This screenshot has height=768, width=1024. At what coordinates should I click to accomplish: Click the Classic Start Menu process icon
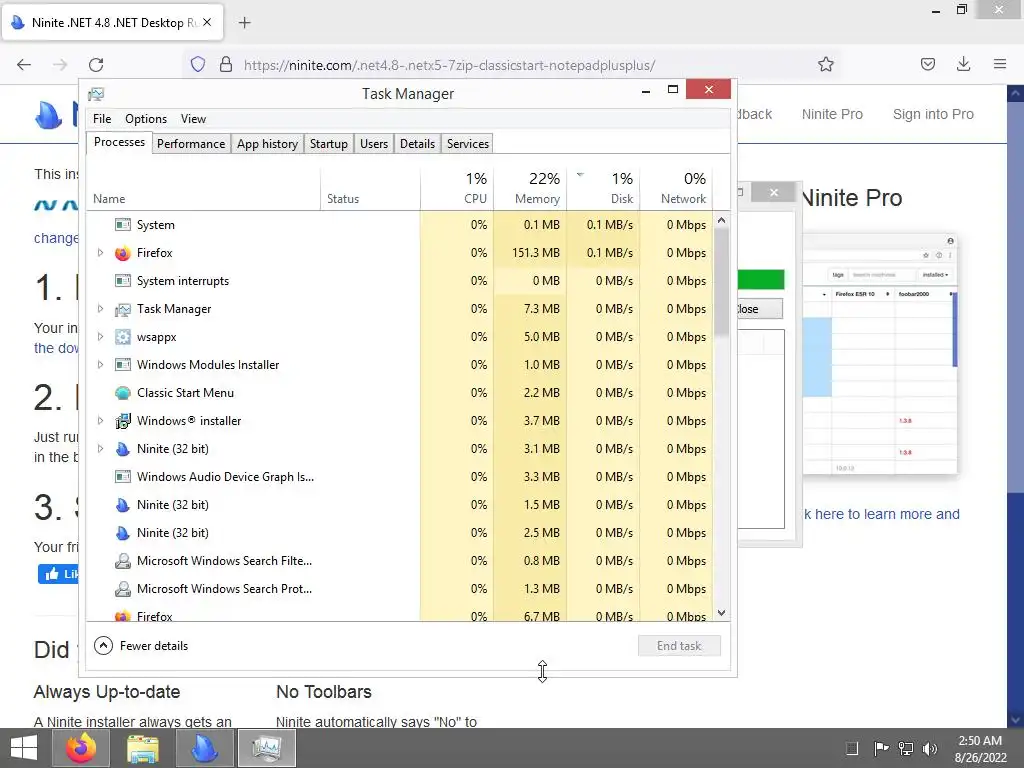coord(122,393)
